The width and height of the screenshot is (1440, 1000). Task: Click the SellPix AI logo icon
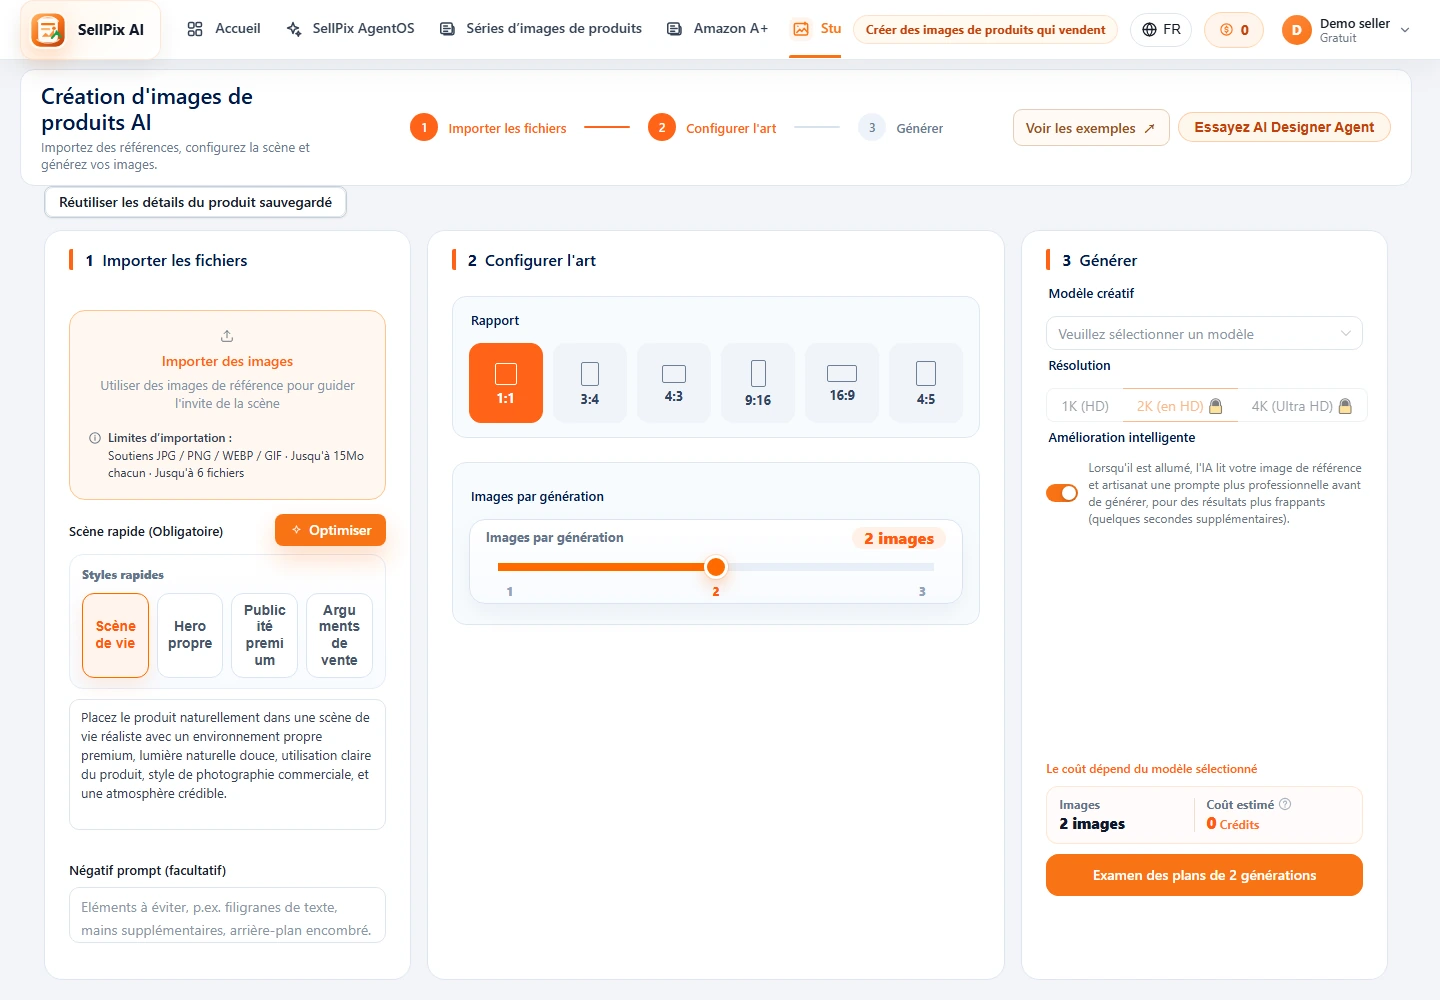tap(48, 30)
